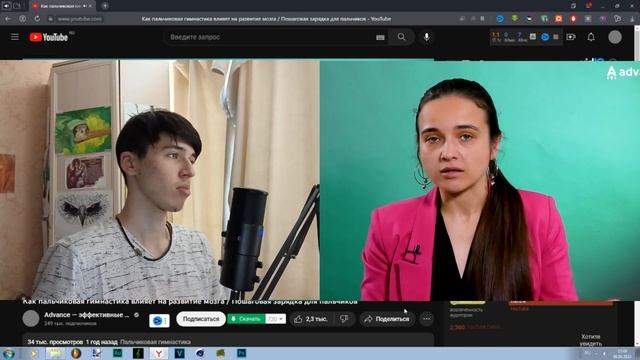Click the Поделиться share button

pyautogui.click(x=387, y=319)
